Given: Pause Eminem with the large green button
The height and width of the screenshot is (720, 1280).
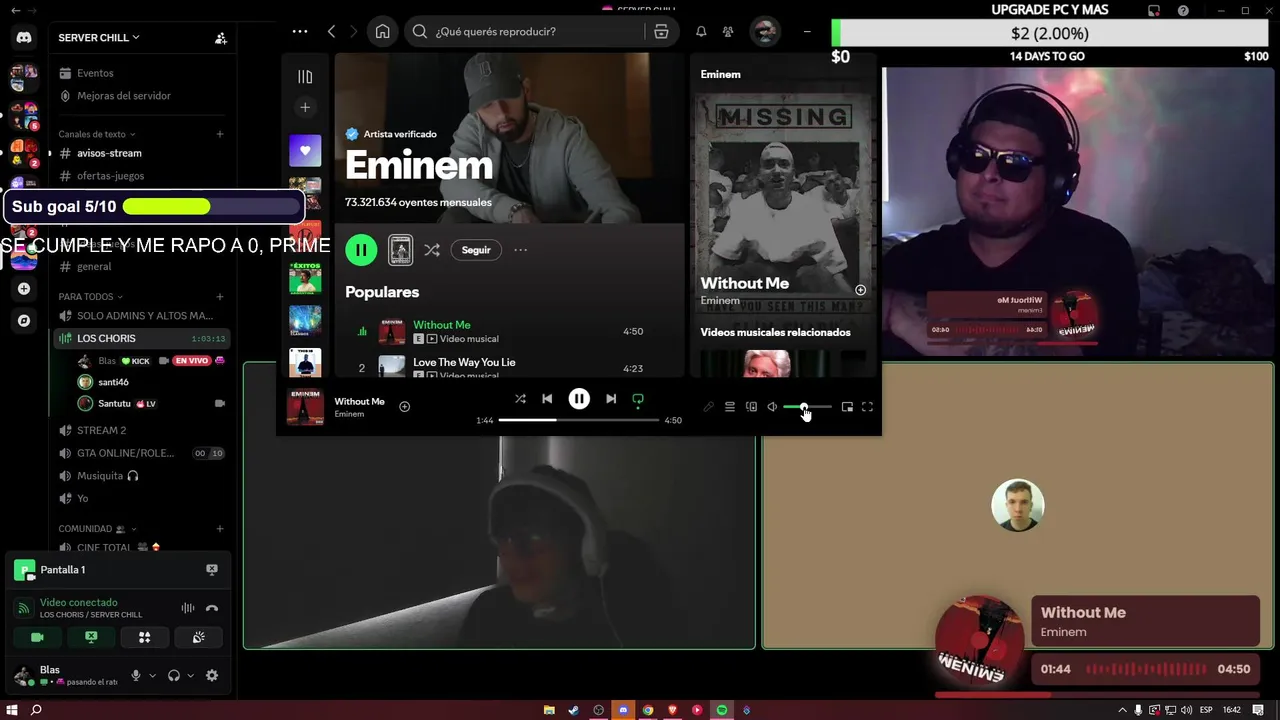Looking at the screenshot, I should pyautogui.click(x=361, y=250).
